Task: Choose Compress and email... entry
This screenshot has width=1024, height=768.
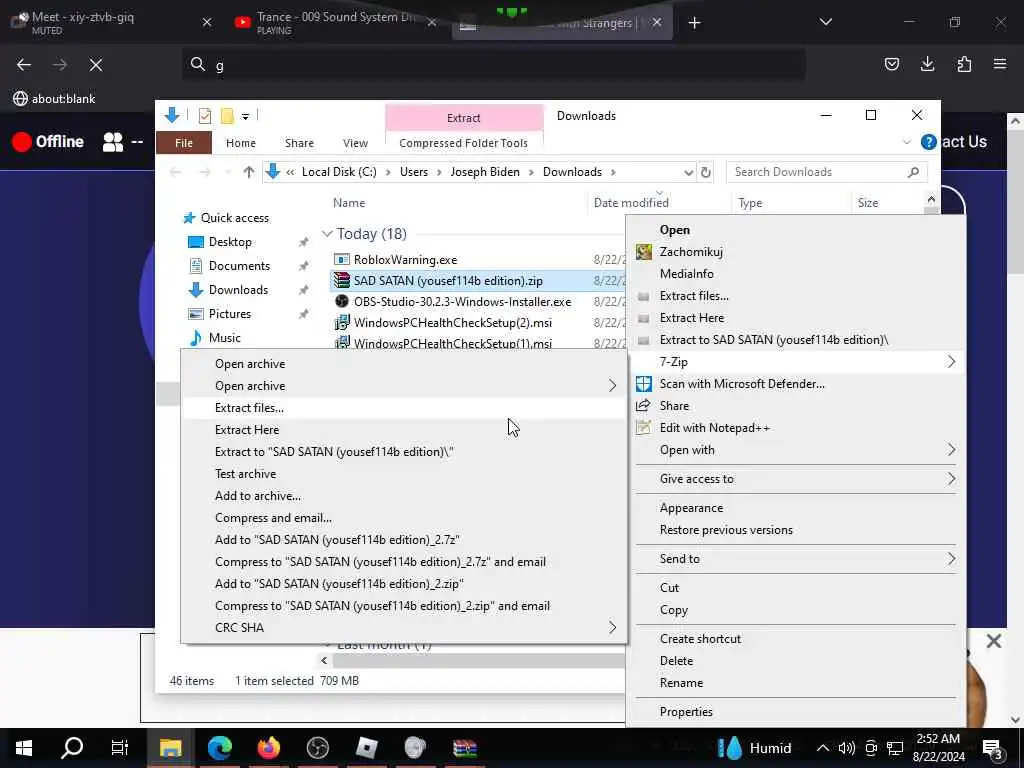Action: [x=404, y=518]
